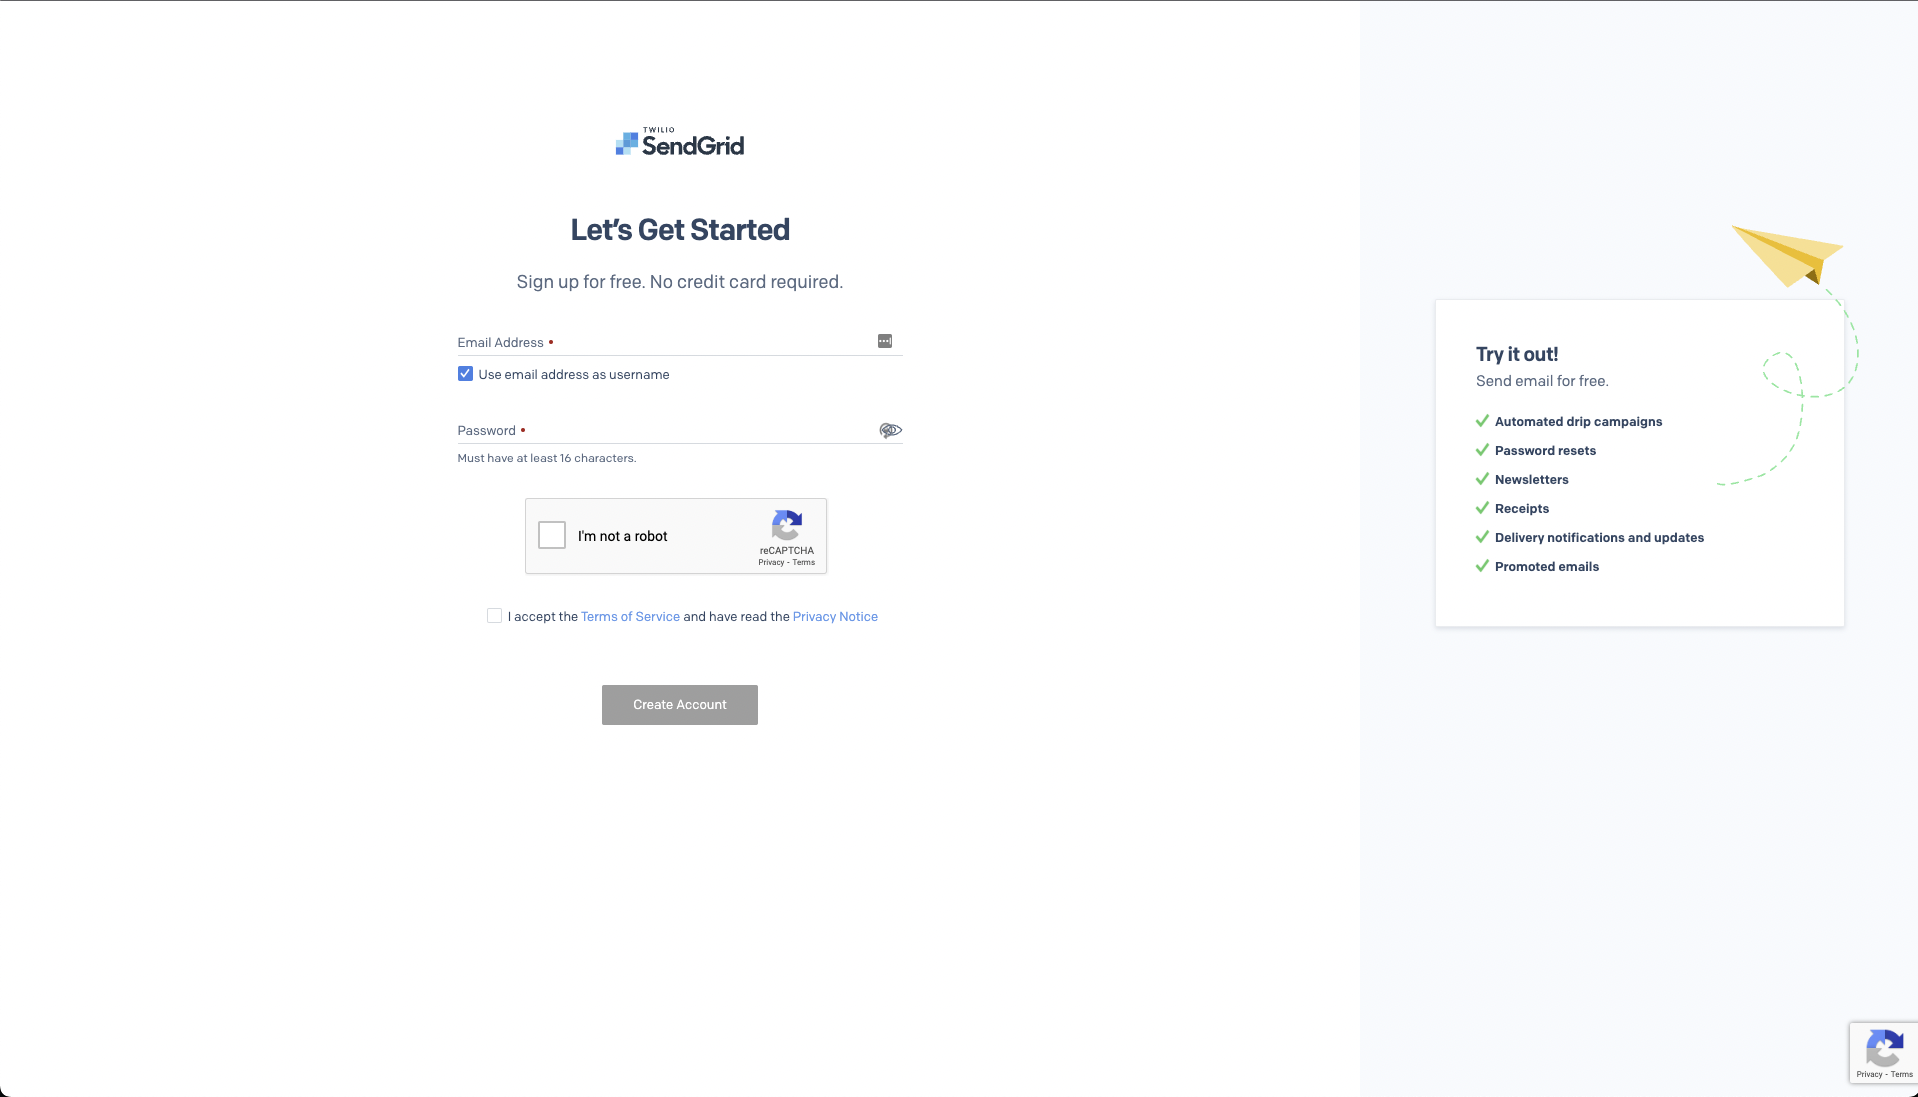Click the checkmark beside Automated drip campaigns
Image resolution: width=1918 pixels, height=1097 pixels.
click(1482, 421)
